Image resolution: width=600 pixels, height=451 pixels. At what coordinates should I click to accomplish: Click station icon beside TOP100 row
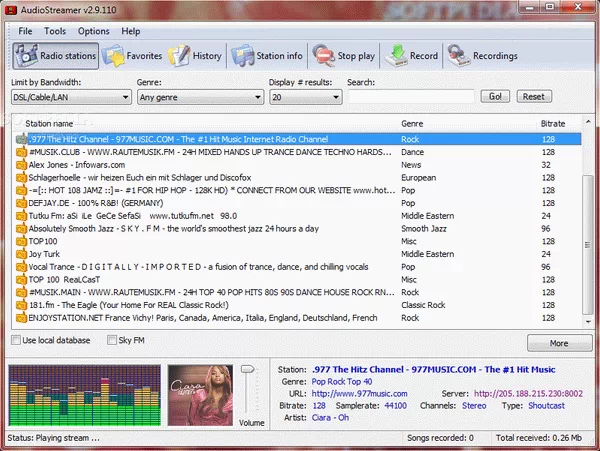(21, 241)
